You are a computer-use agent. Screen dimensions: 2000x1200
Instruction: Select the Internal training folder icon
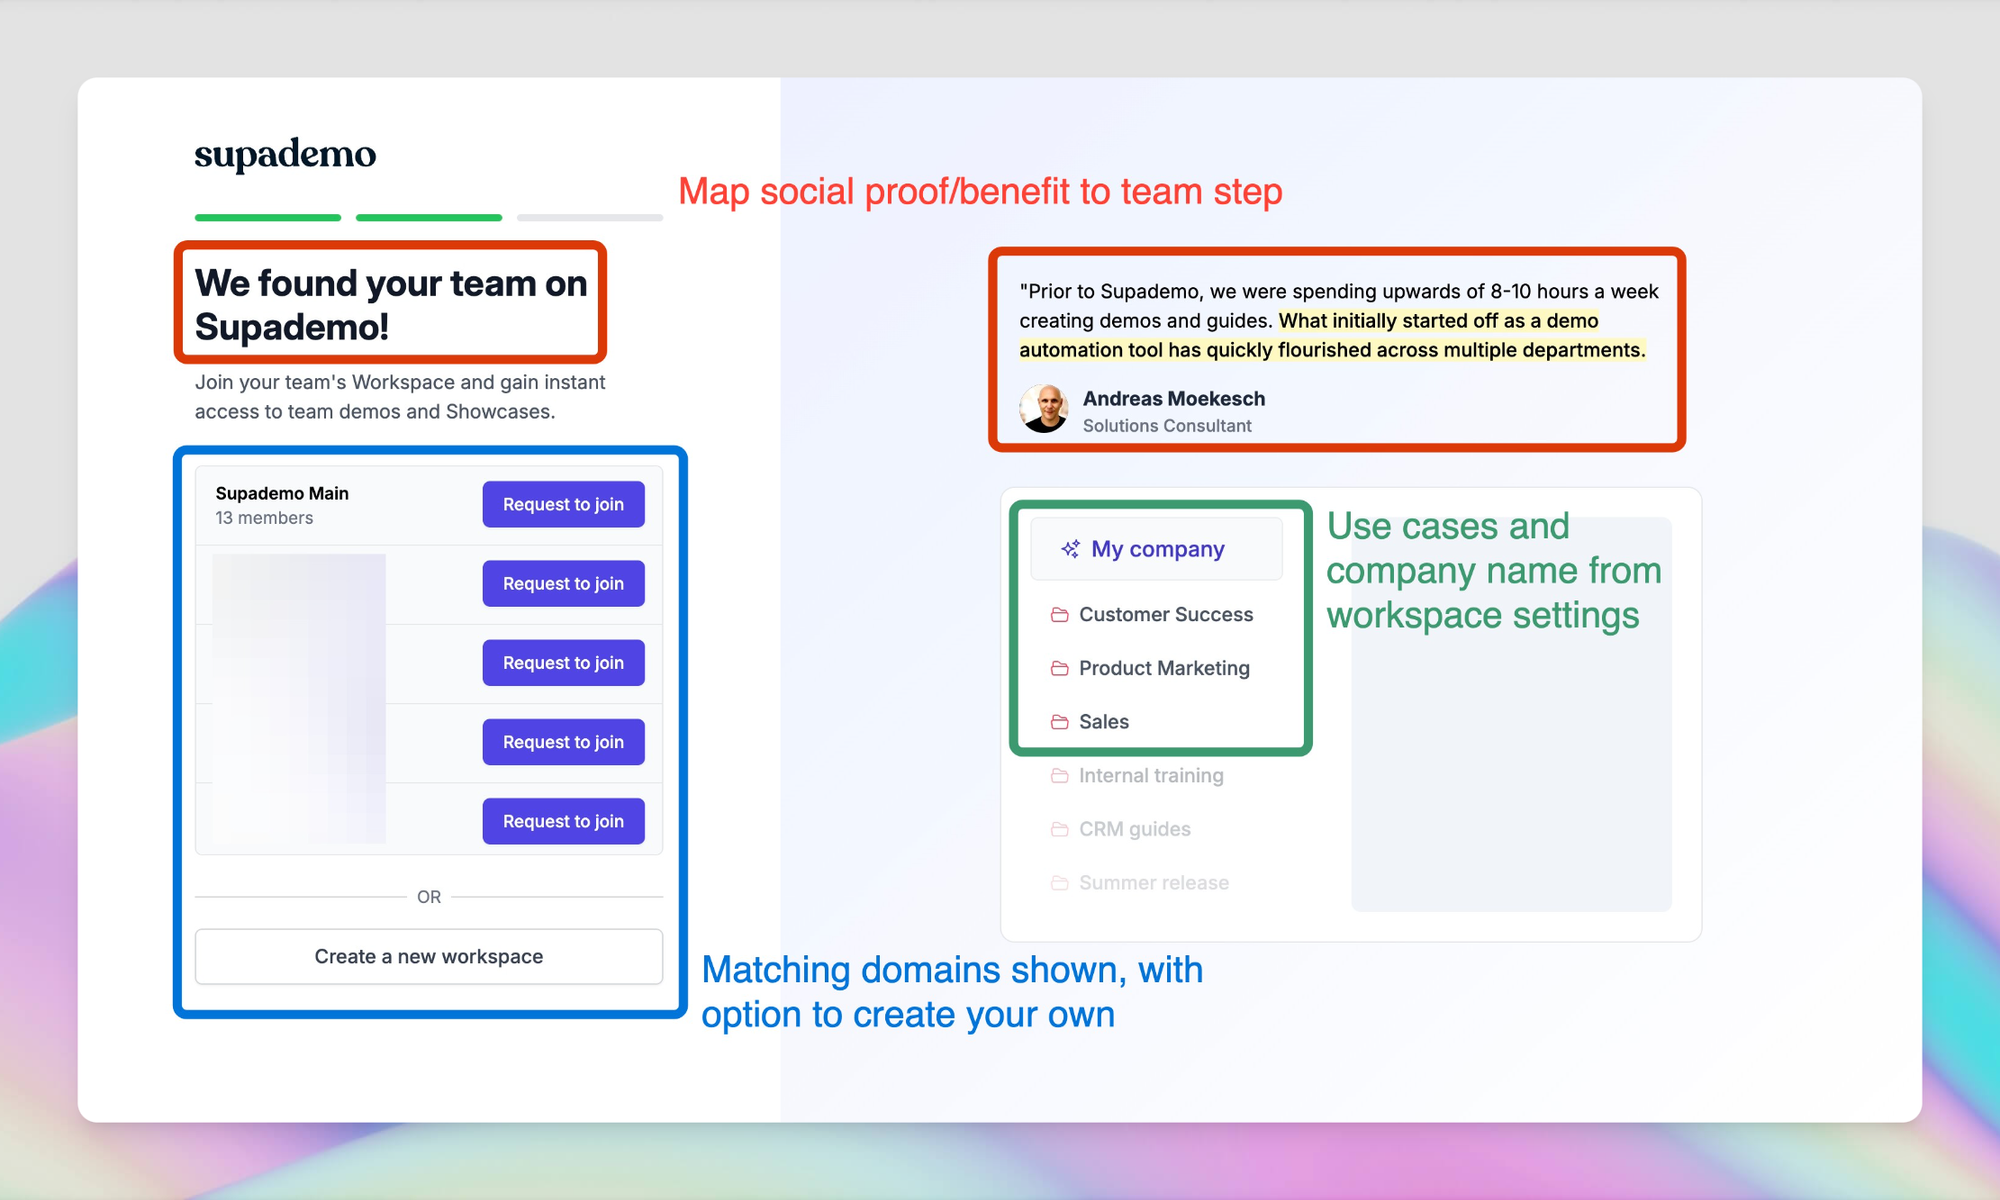[1060, 776]
